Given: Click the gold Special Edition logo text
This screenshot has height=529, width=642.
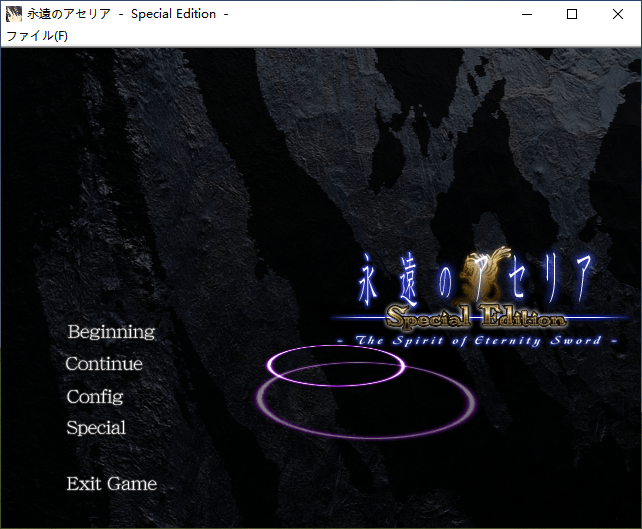Looking at the screenshot, I should pos(475,319).
